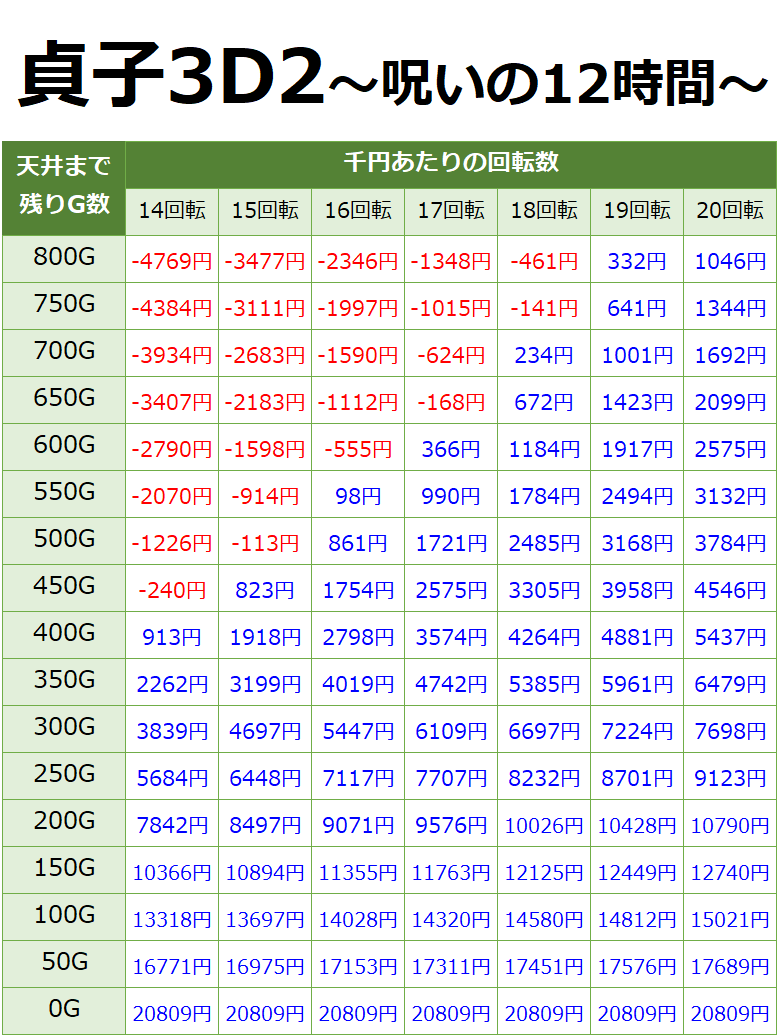777x1035 pixels.
Task: Click the -4769円 cell
Action: [172, 261]
